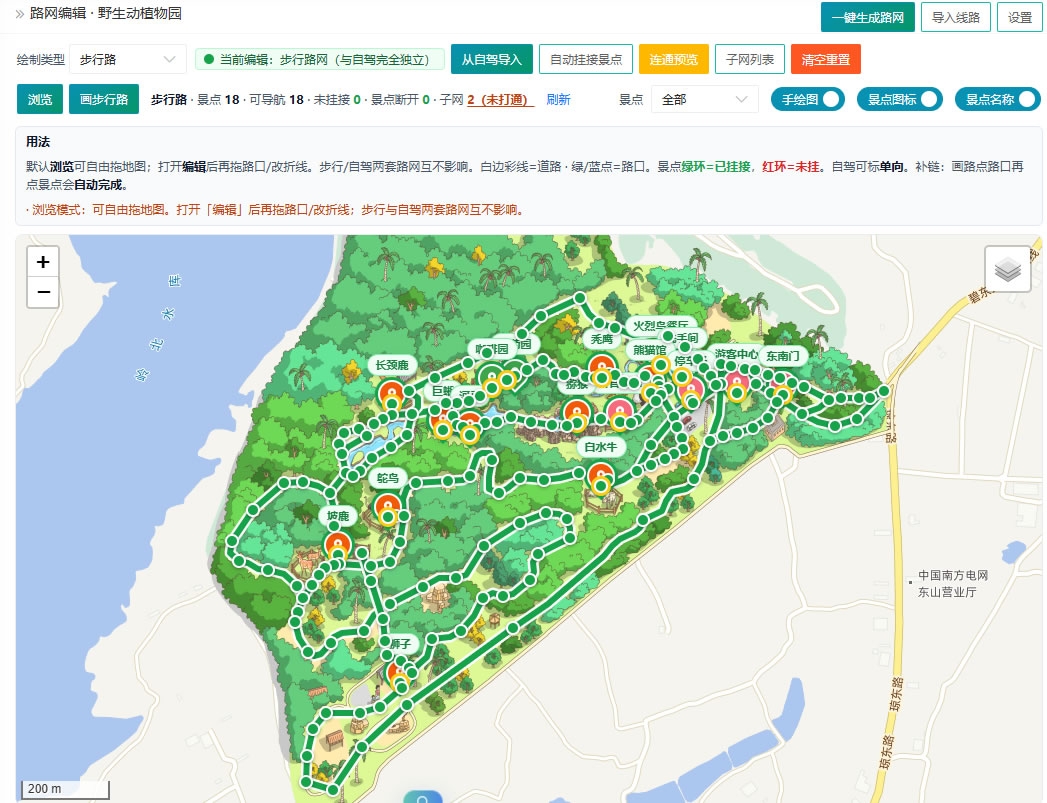This screenshot has height=803, width=1047.
Task: Toggle the 手绘图 hand-drawn map switch
Action: (x=808, y=99)
